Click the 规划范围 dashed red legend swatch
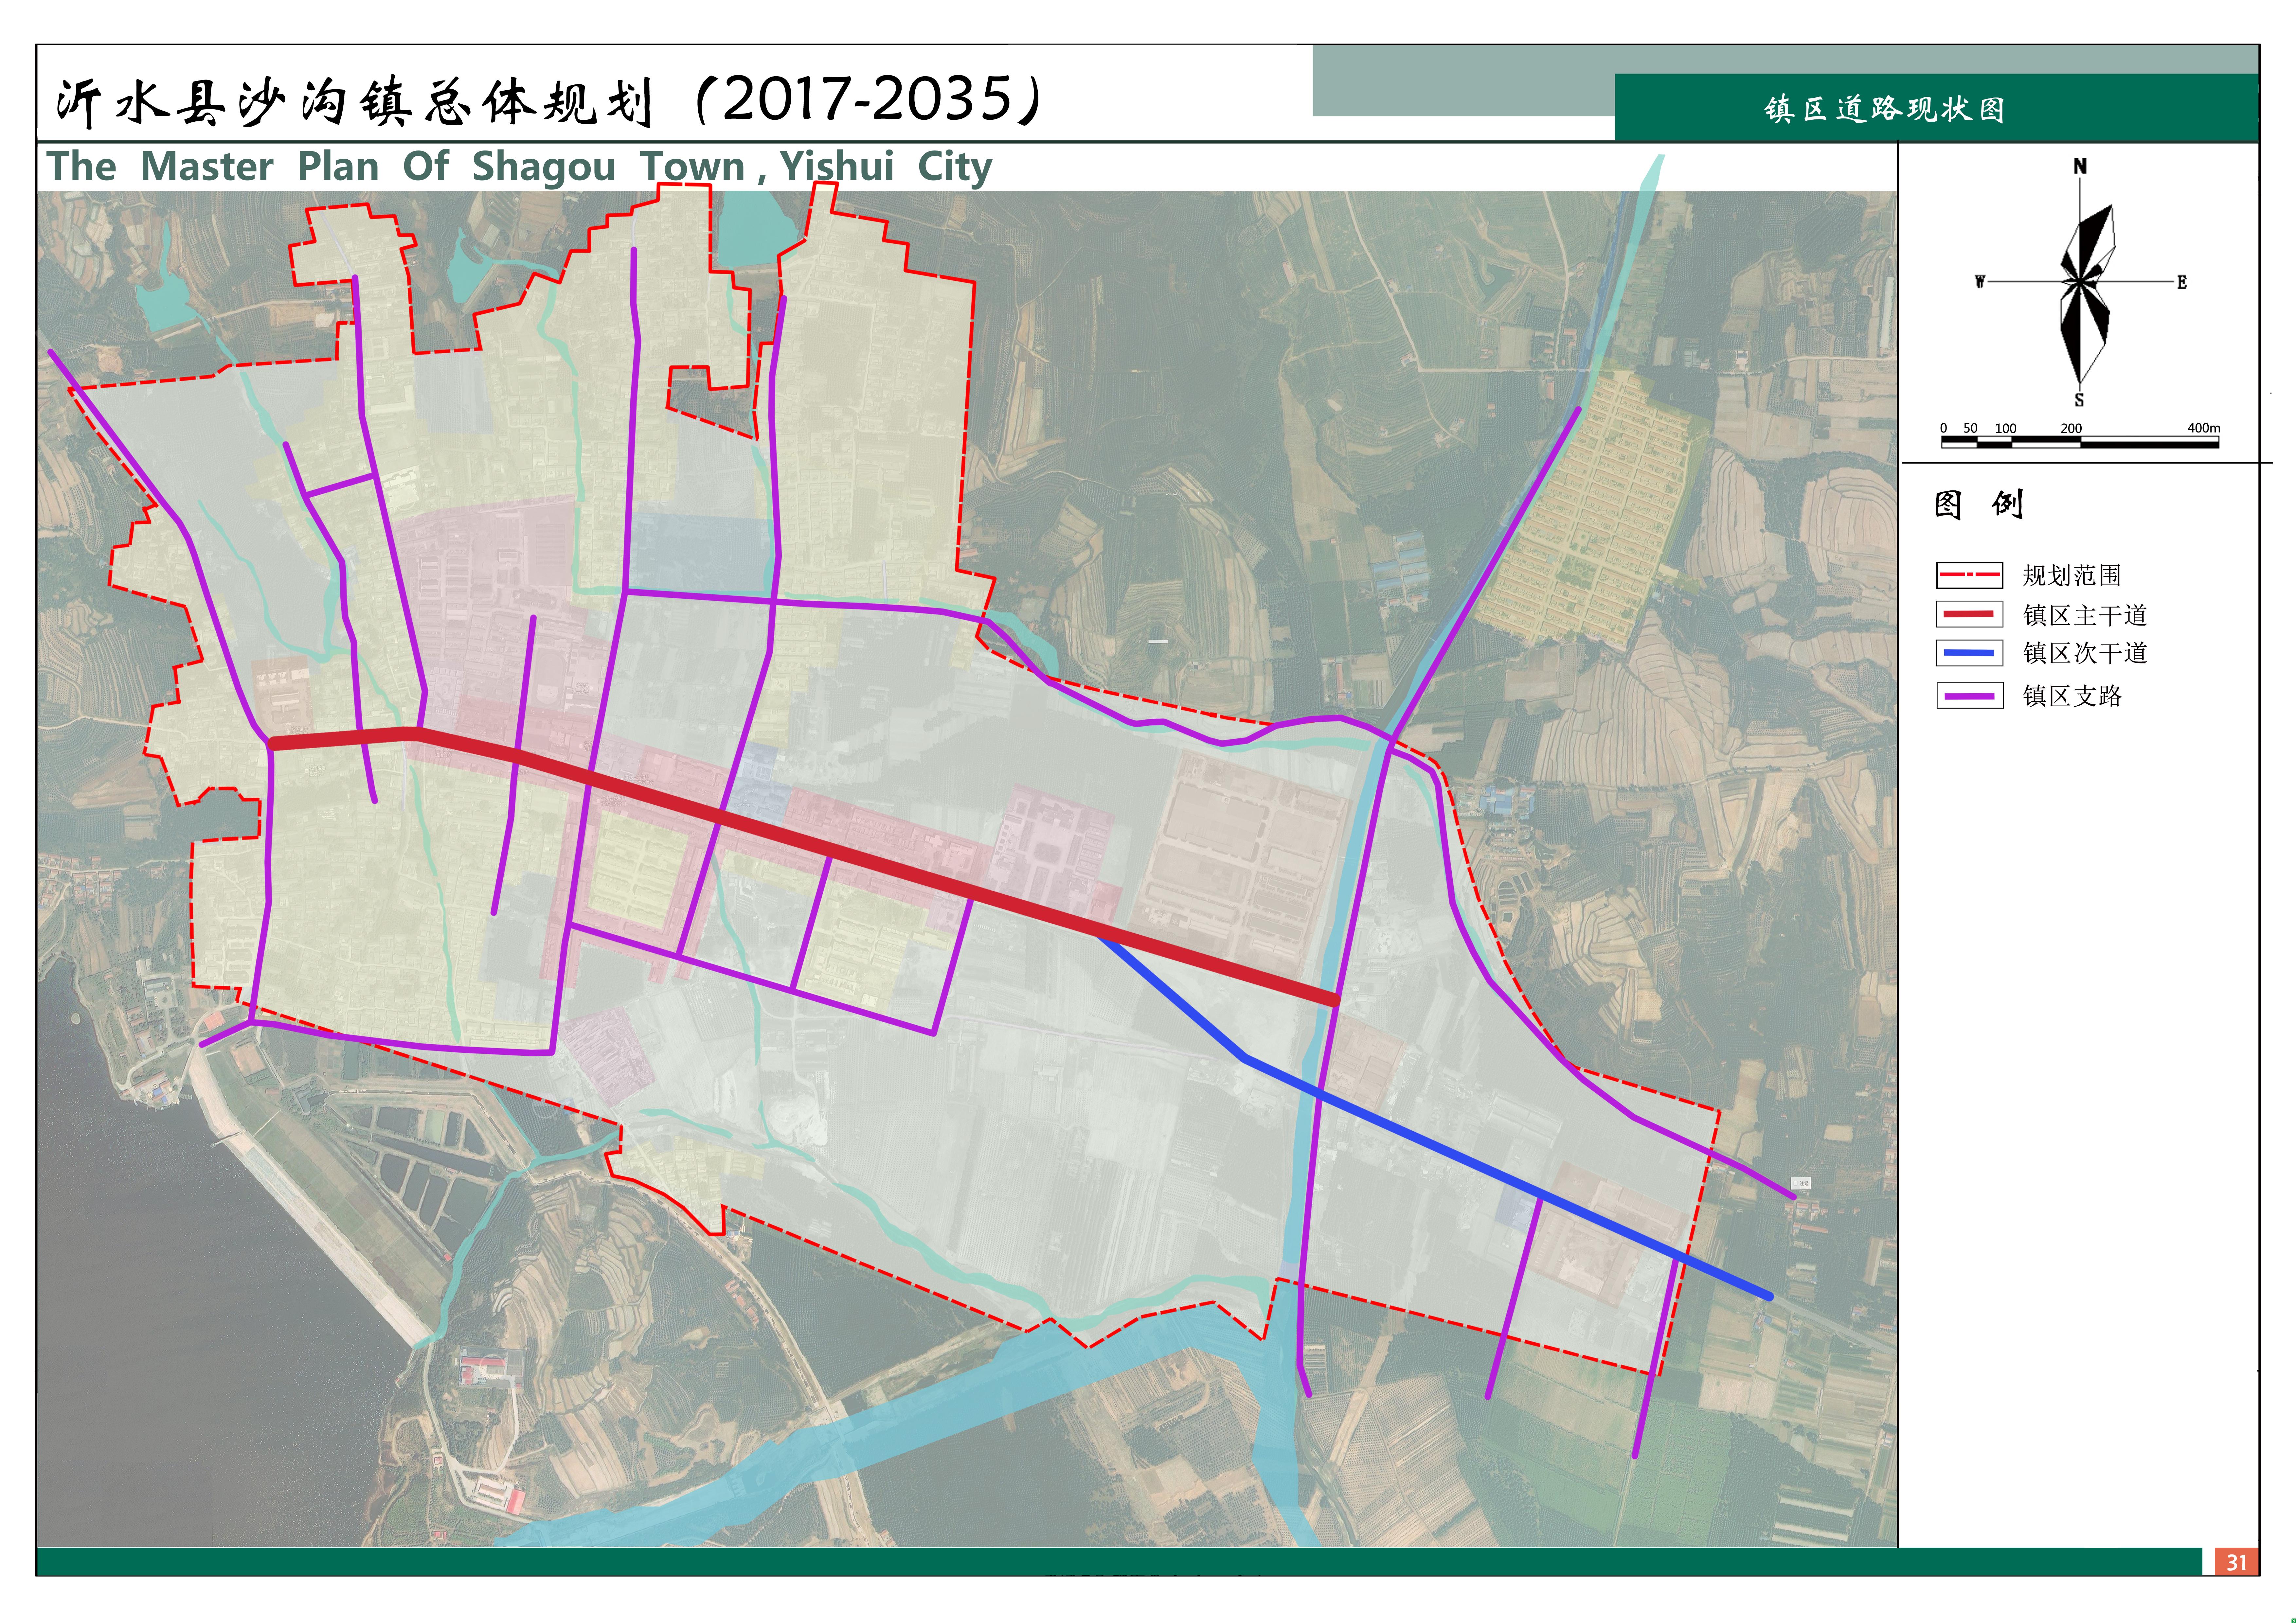 [x=1969, y=575]
